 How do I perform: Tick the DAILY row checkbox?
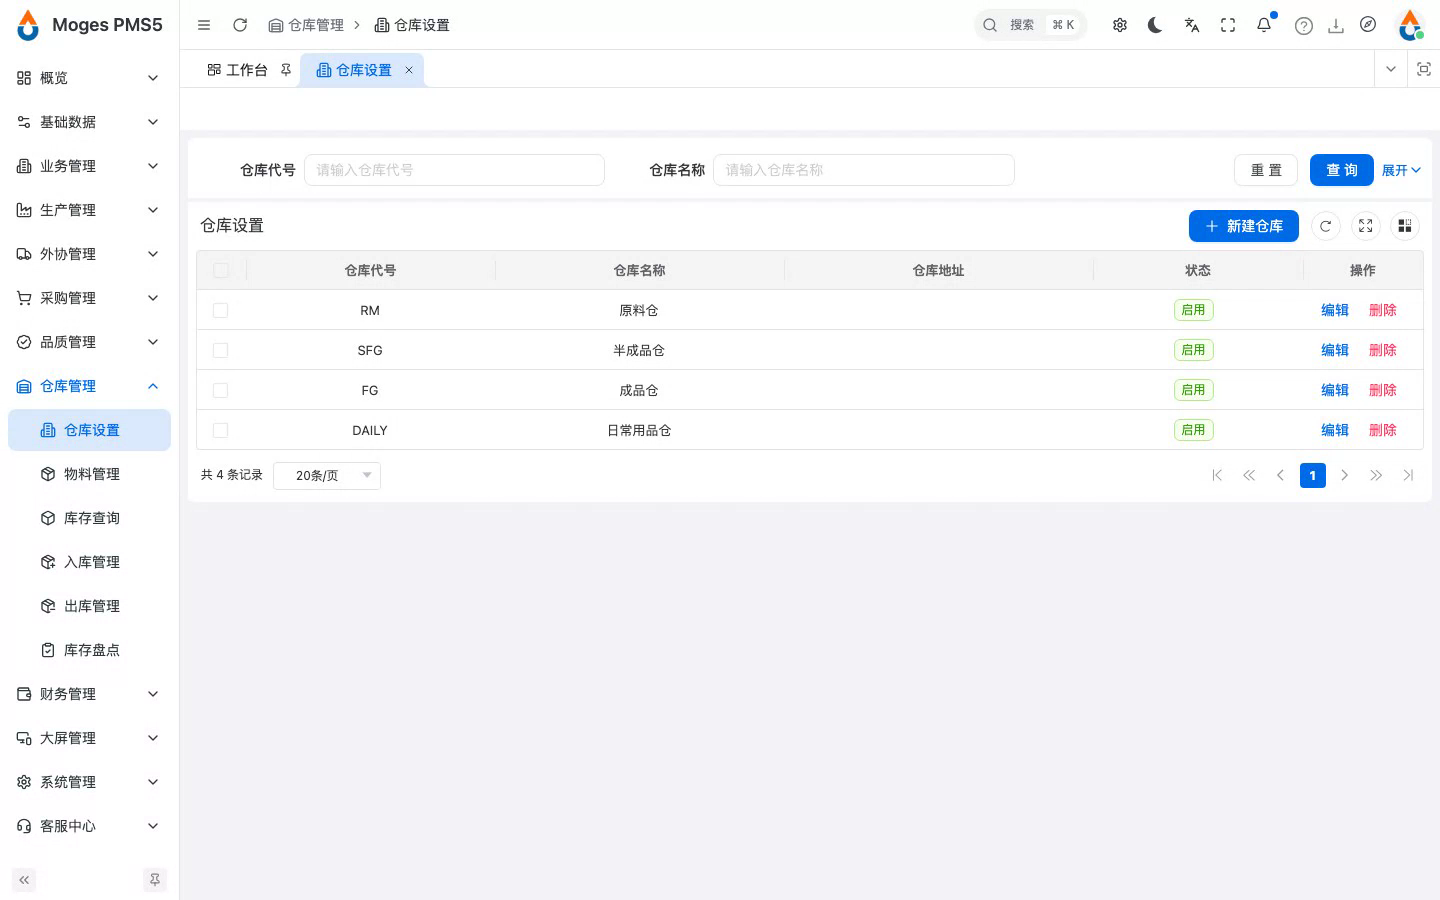point(221,430)
